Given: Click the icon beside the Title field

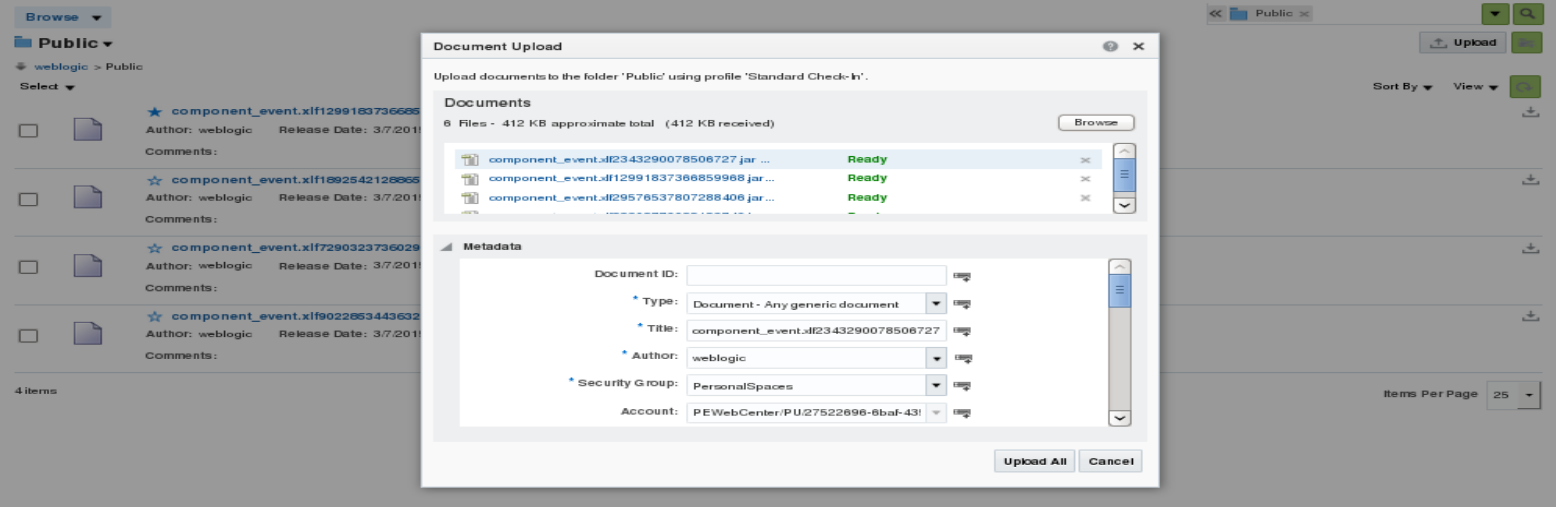Looking at the screenshot, I should 962,331.
